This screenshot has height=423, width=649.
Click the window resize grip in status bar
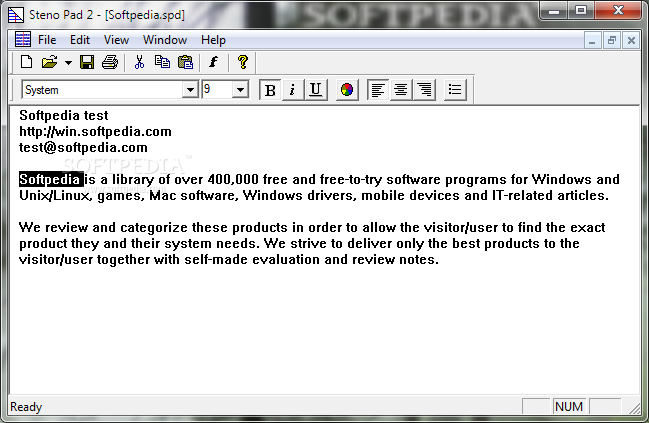[635, 408]
